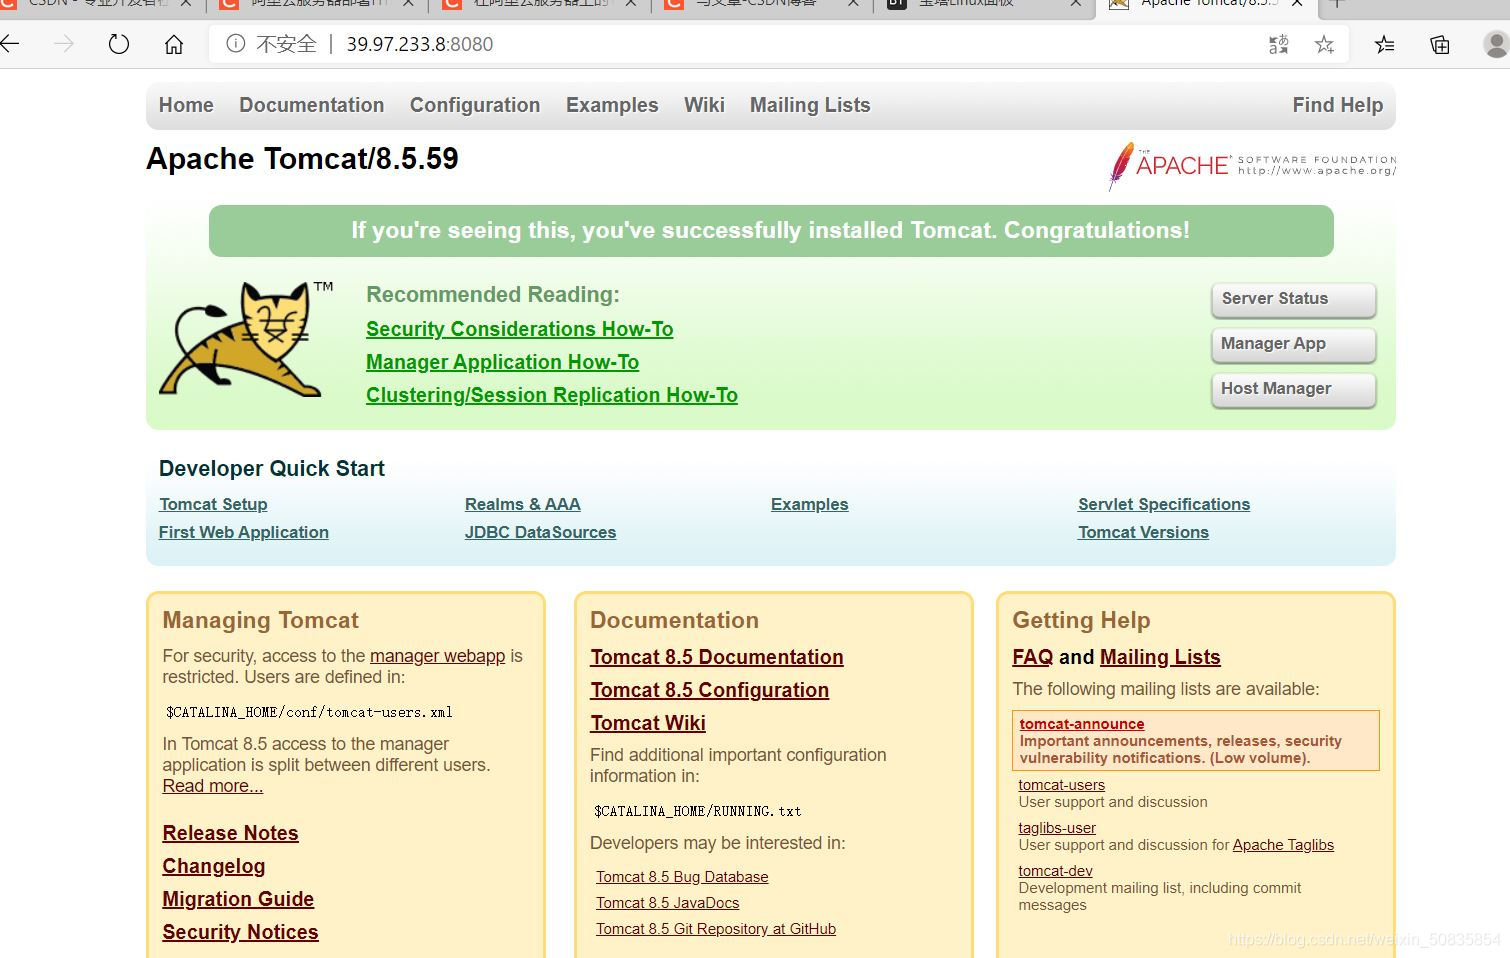Open Tomcat 8.5 Documentation link
Viewport: 1510px width, 958px height.
point(717,657)
